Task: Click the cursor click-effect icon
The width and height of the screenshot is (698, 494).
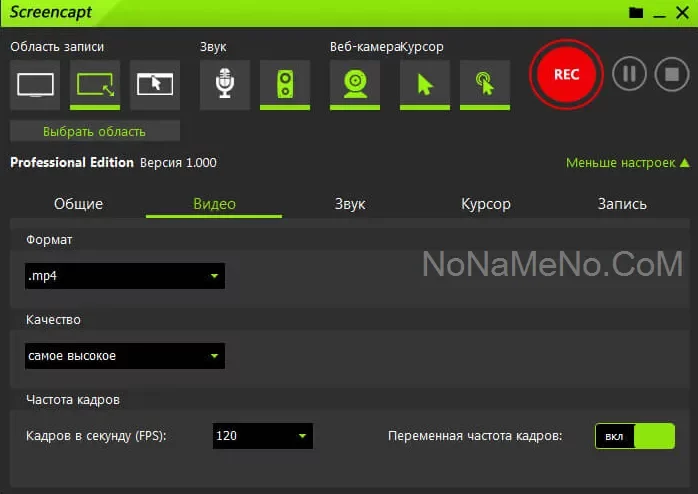Action: coord(485,84)
